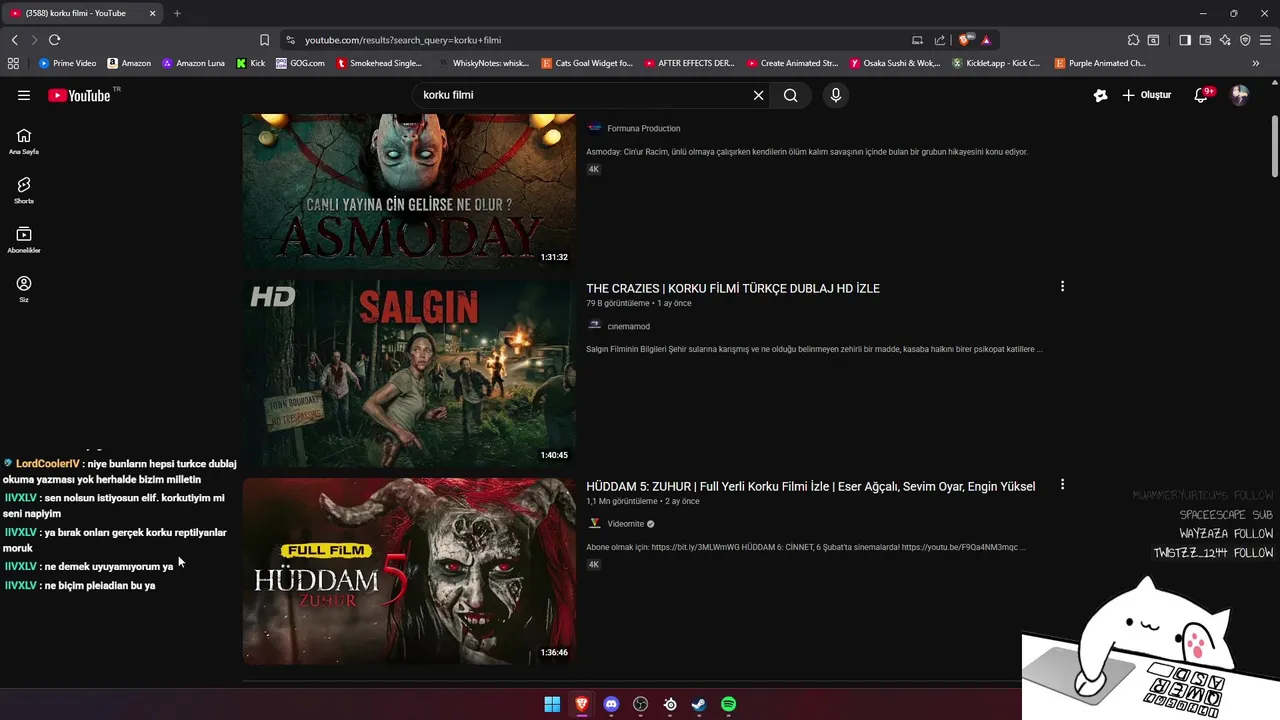Click the SALGIN video thumbnail

click(x=409, y=373)
